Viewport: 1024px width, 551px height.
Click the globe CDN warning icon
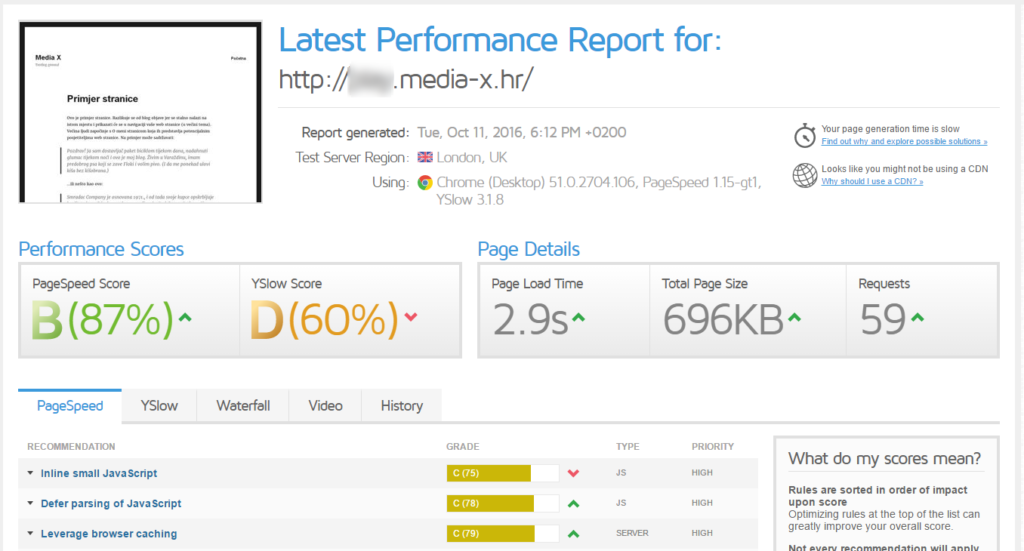tap(805, 176)
